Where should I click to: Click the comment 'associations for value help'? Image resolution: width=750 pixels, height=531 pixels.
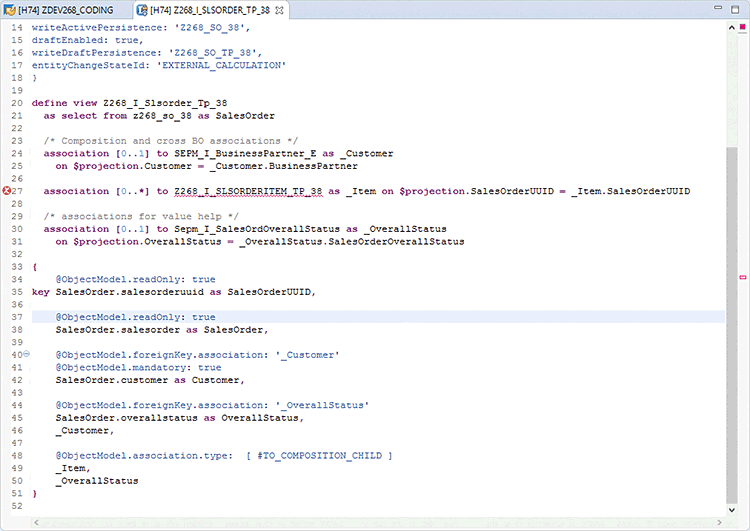[x=141, y=216]
